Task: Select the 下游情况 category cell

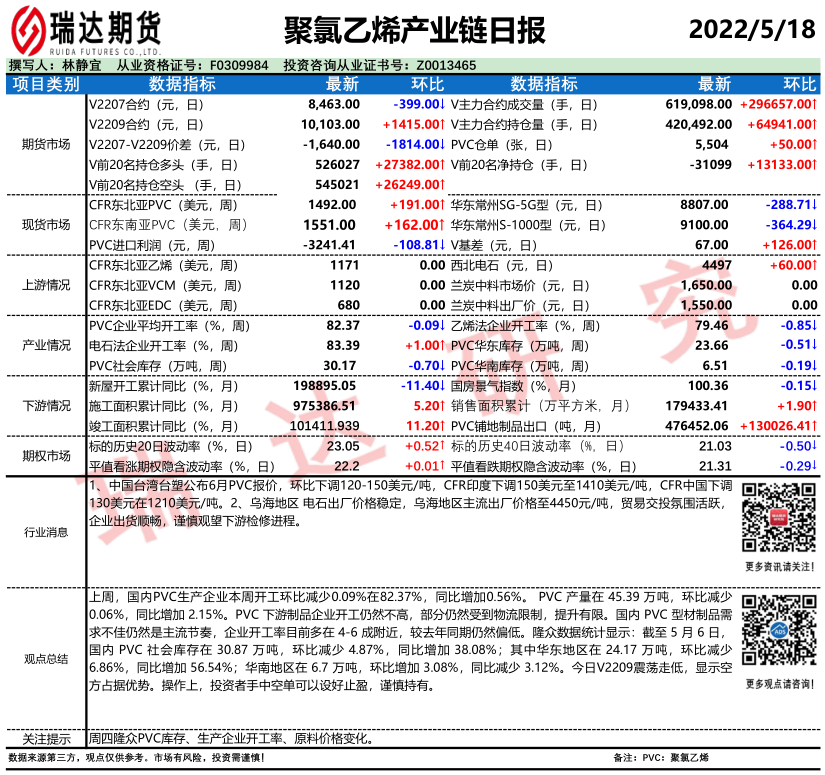Action: click(46, 406)
